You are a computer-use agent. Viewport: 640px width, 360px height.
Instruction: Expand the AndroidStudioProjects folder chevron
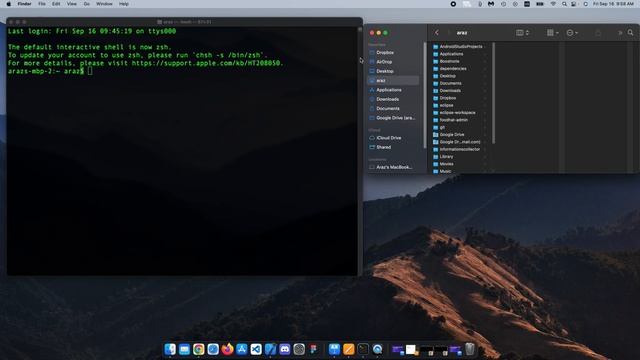pyautogui.click(x=485, y=47)
